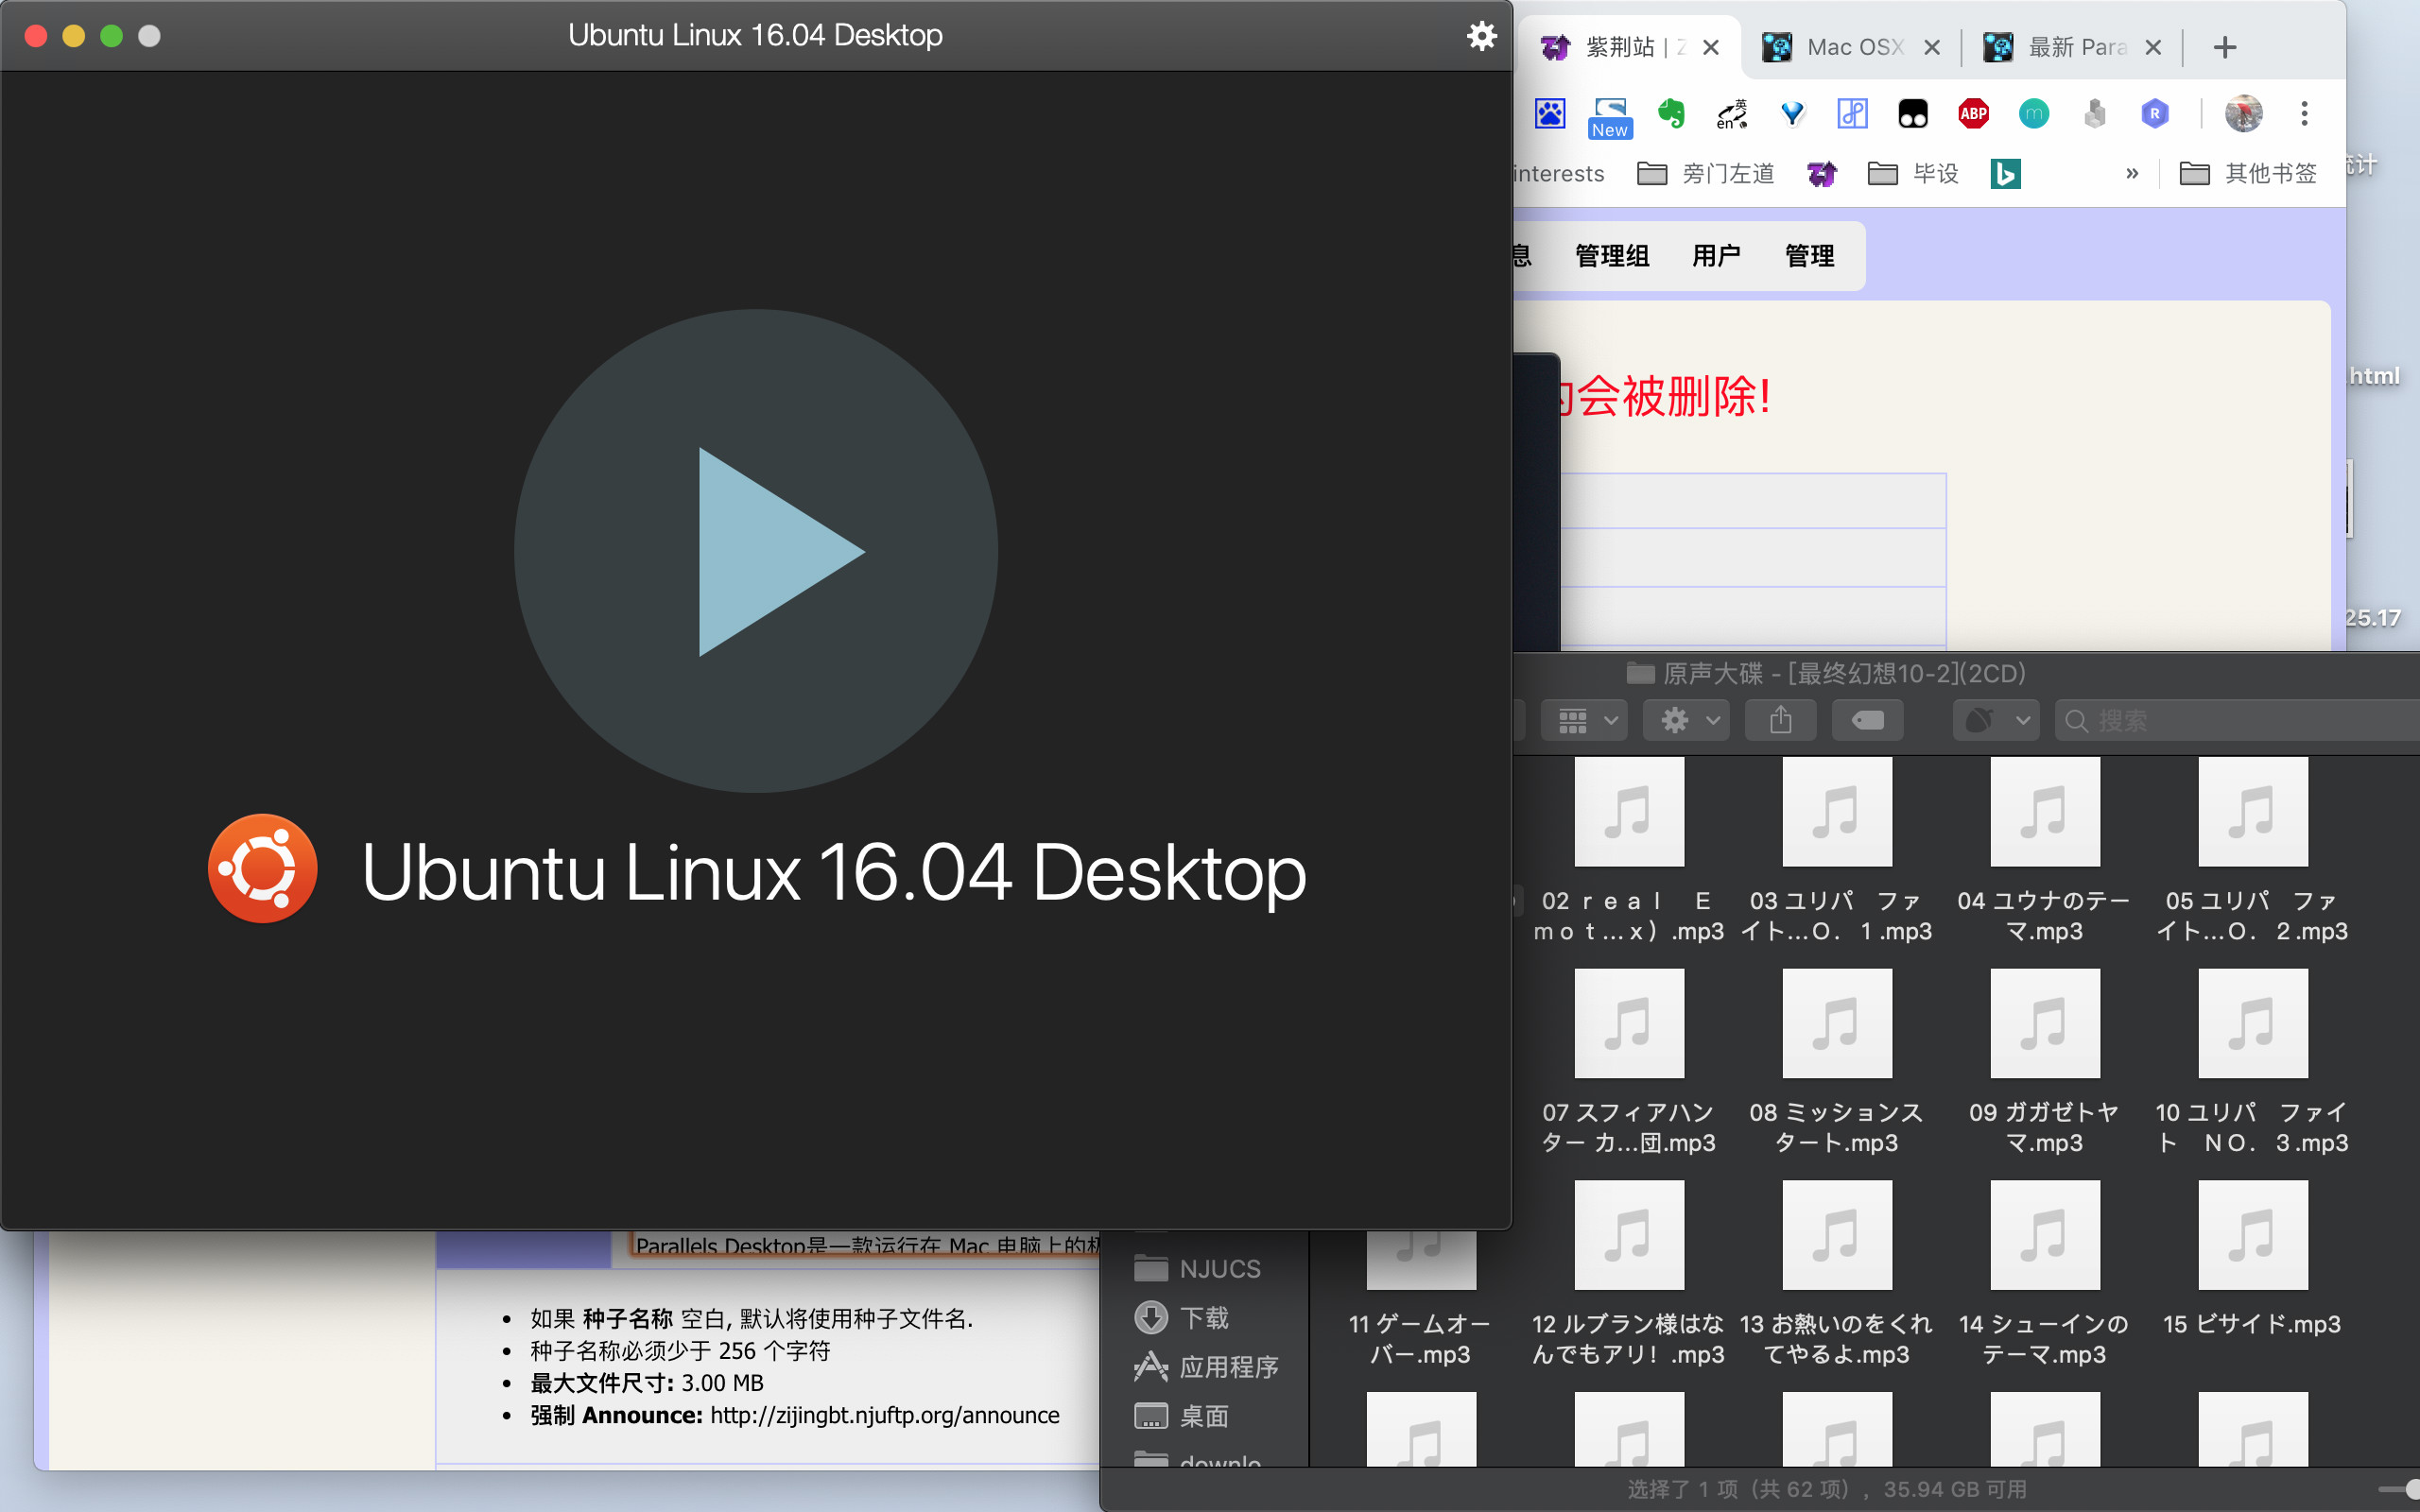This screenshot has height=1512, width=2420.
Task: Click the AdBlock Plus extension icon
Action: (x=1973, y=114)
